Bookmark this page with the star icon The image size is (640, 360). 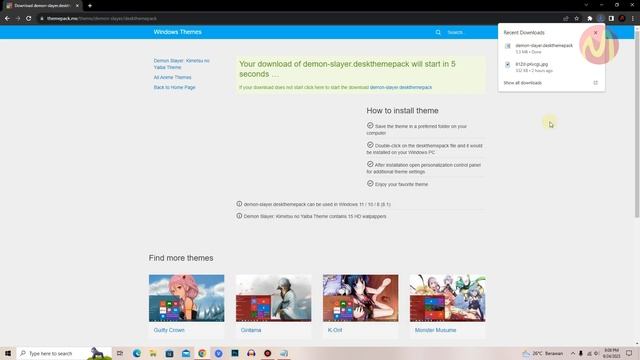[x=577, y=18]
